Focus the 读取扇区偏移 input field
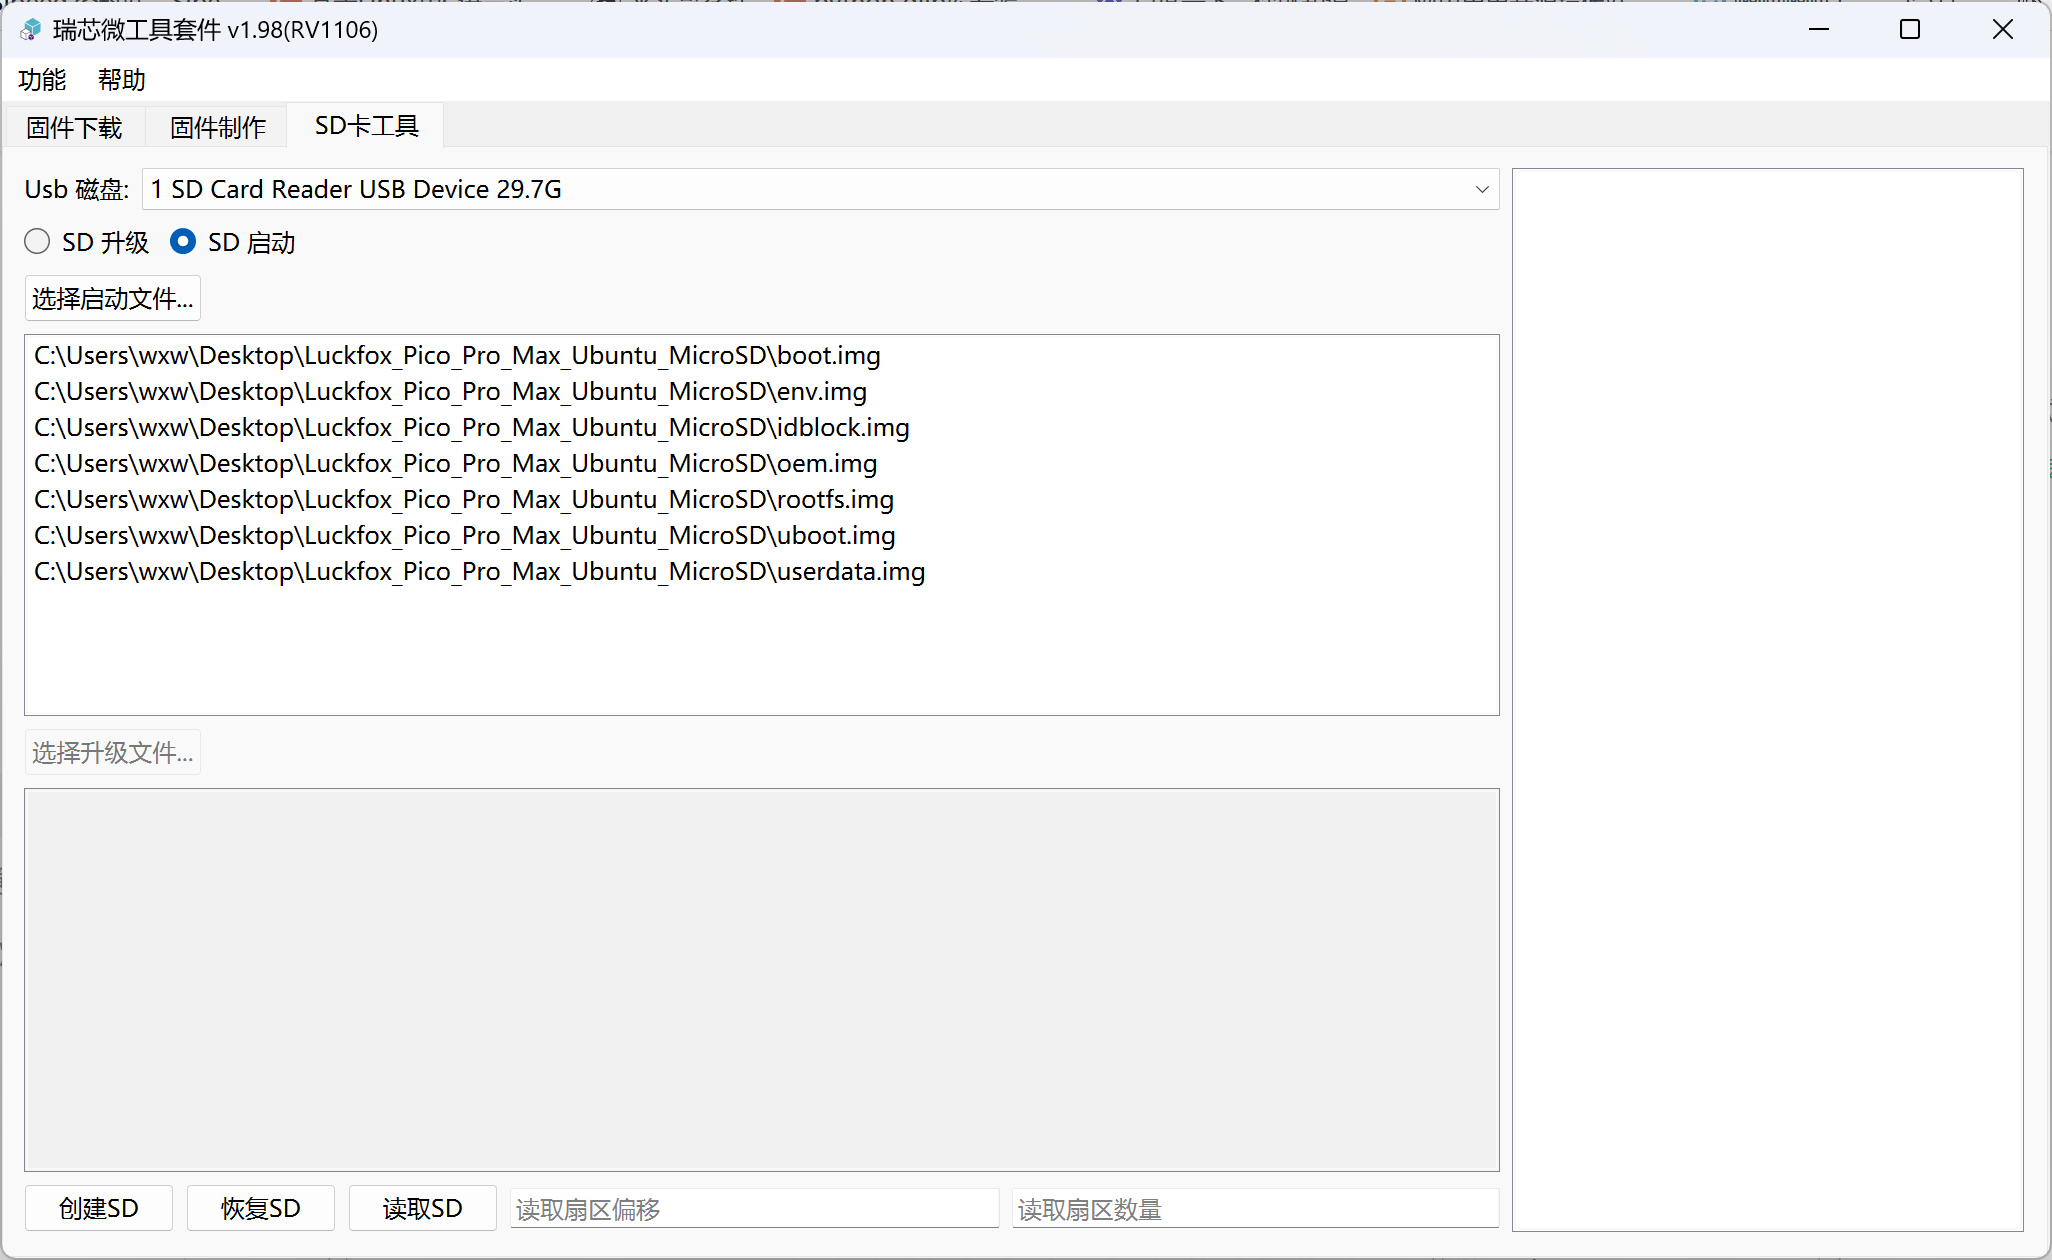The image size is (2052, 1260). pos(754,1209)
